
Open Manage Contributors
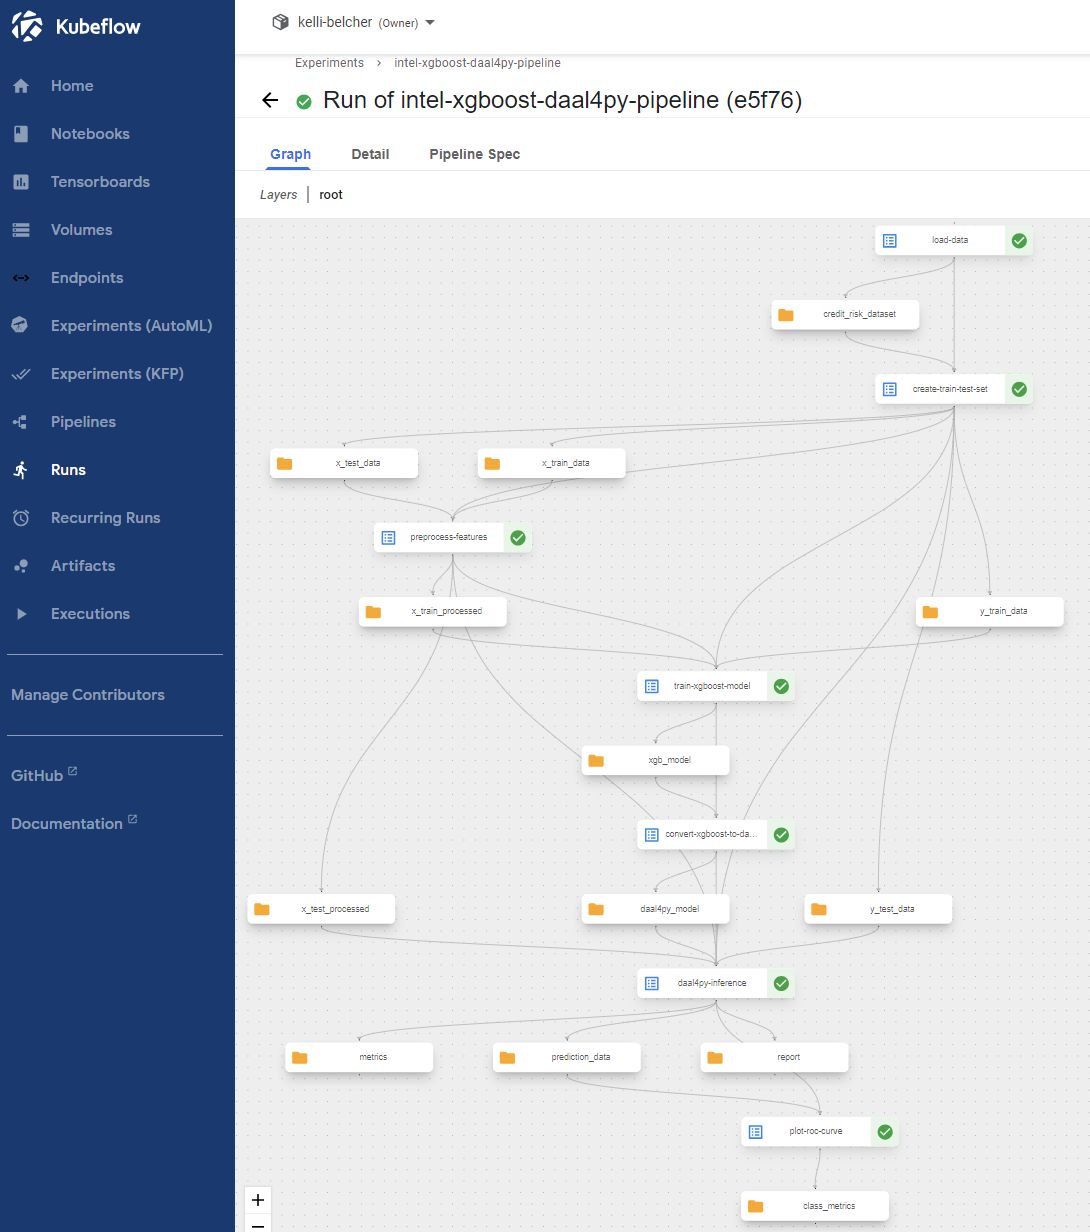point(88,695)
